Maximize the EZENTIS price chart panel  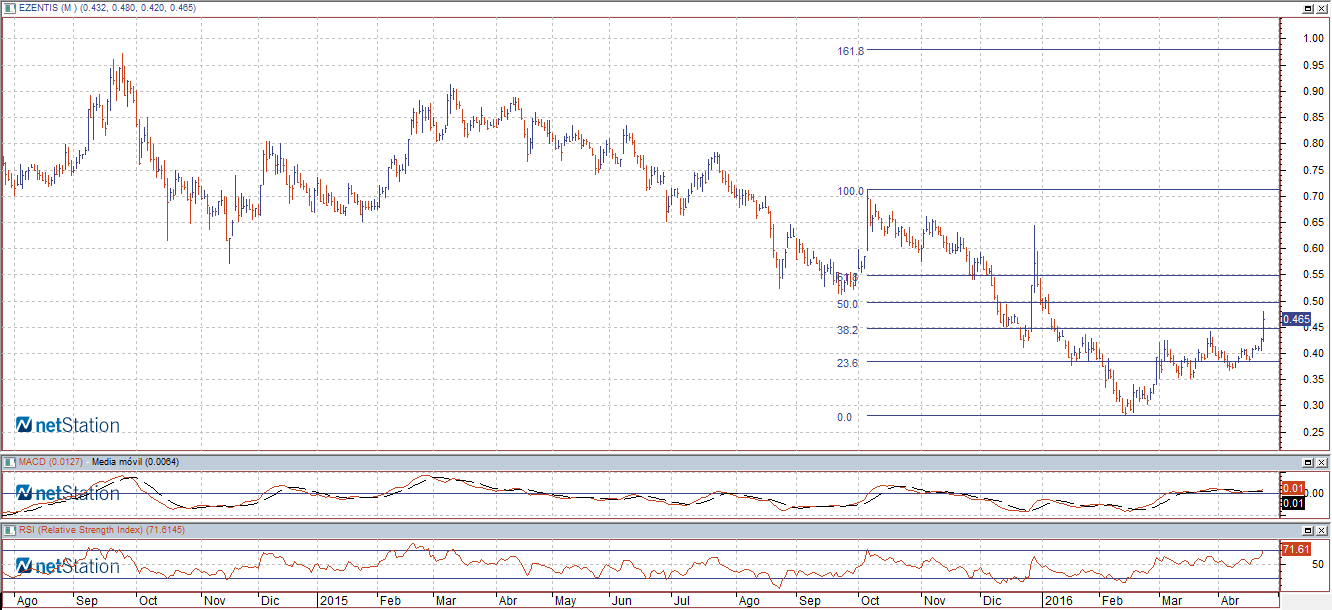click(1307, 8)
